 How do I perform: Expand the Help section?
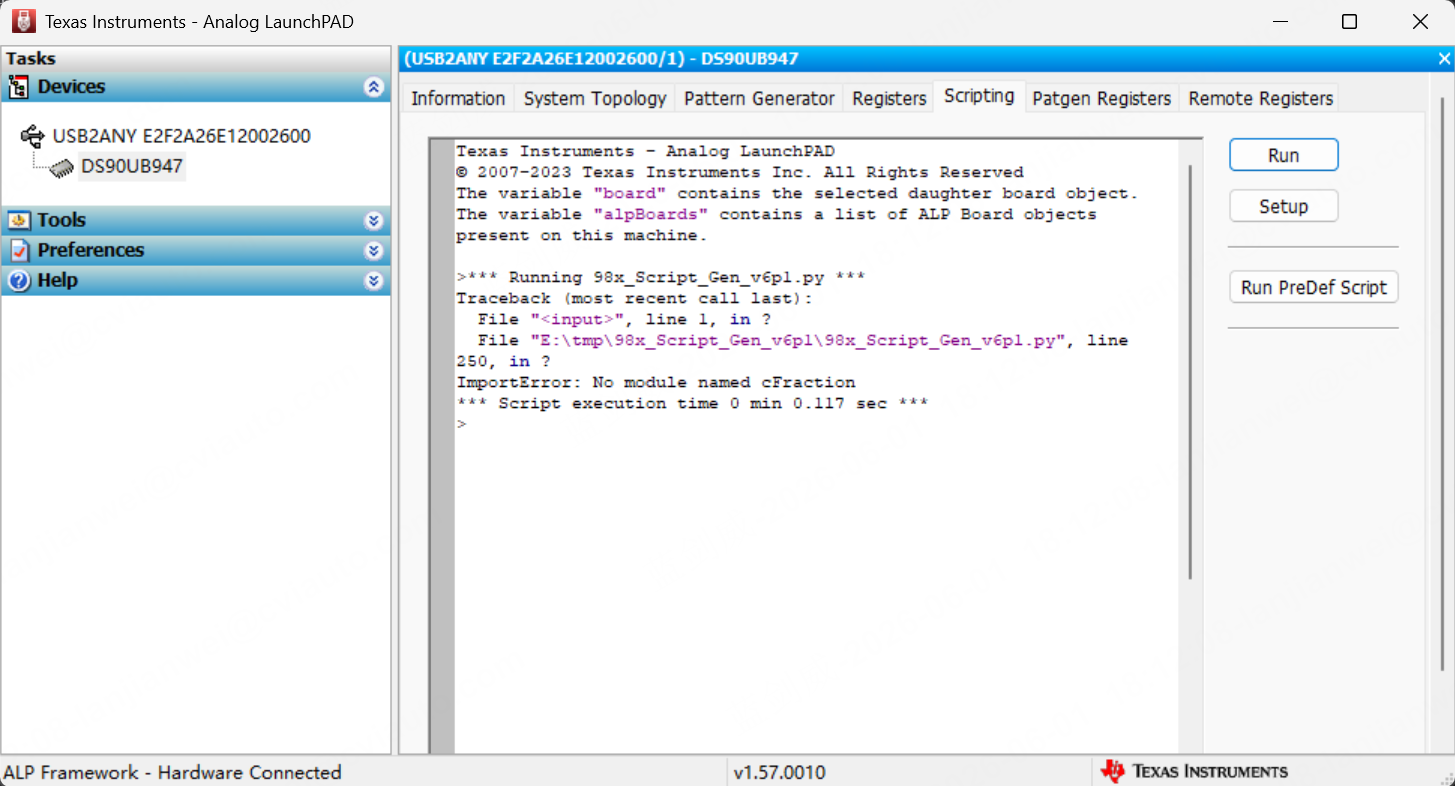tap(374, 280)
